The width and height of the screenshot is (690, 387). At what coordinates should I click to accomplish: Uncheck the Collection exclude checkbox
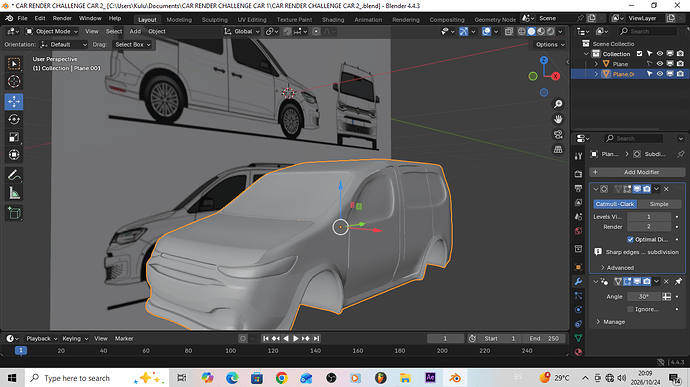639,54
